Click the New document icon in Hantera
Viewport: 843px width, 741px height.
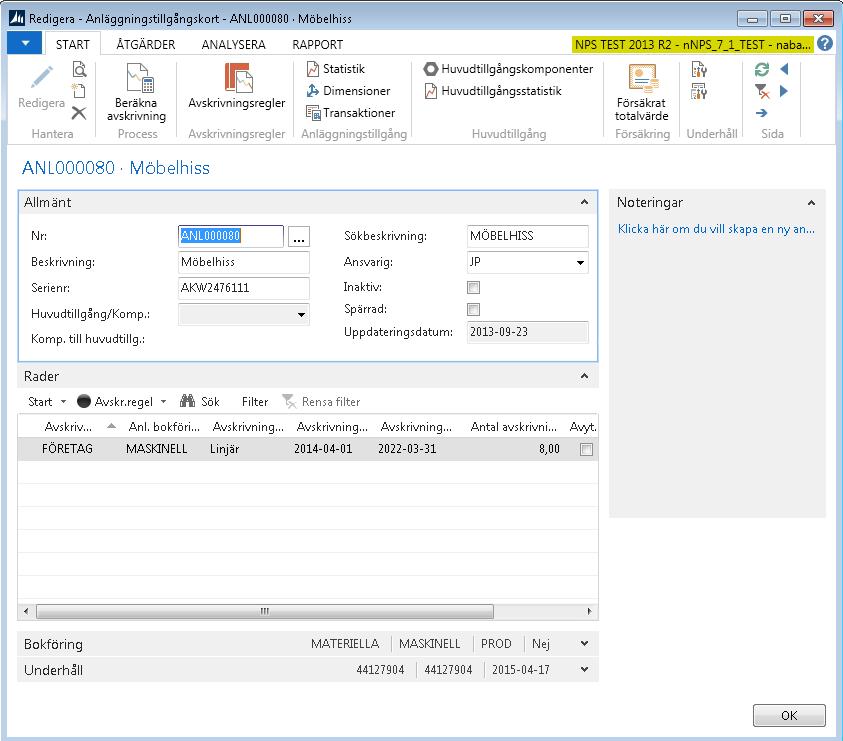[x=79, y=90]
